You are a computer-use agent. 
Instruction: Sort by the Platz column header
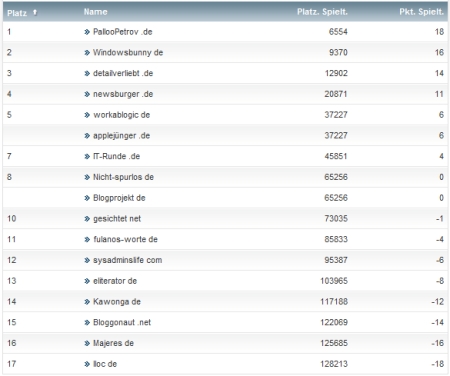[x=17, y=13]
